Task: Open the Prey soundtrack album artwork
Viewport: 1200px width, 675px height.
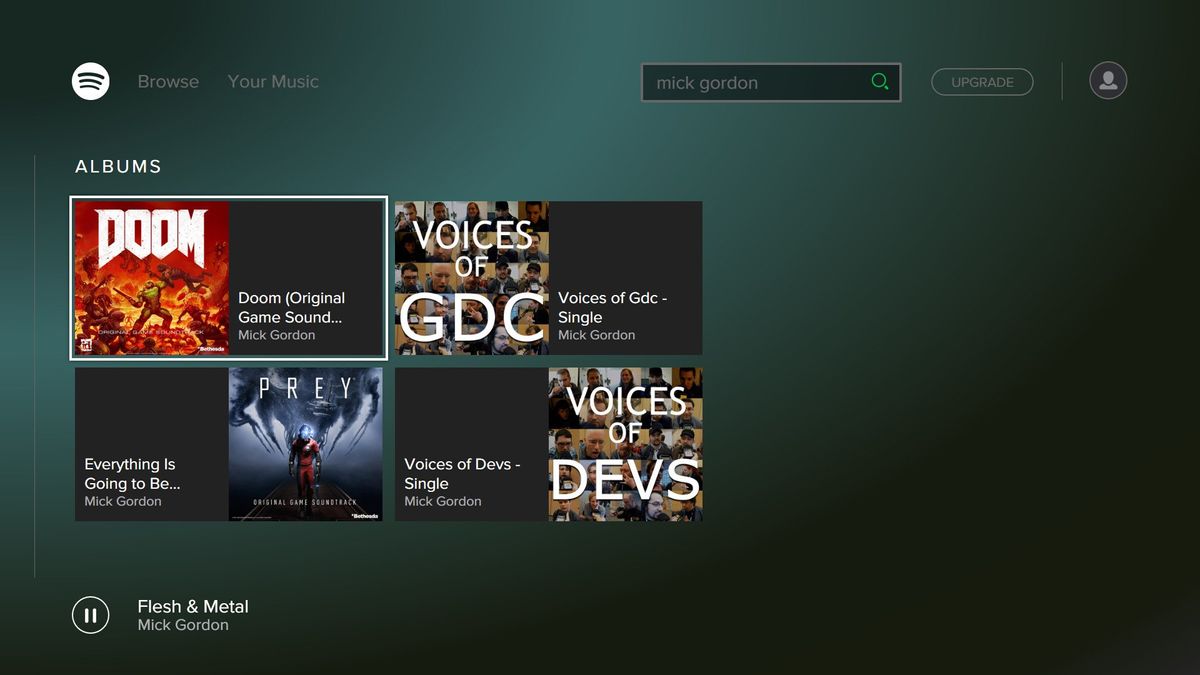Action: click(305, 444)
